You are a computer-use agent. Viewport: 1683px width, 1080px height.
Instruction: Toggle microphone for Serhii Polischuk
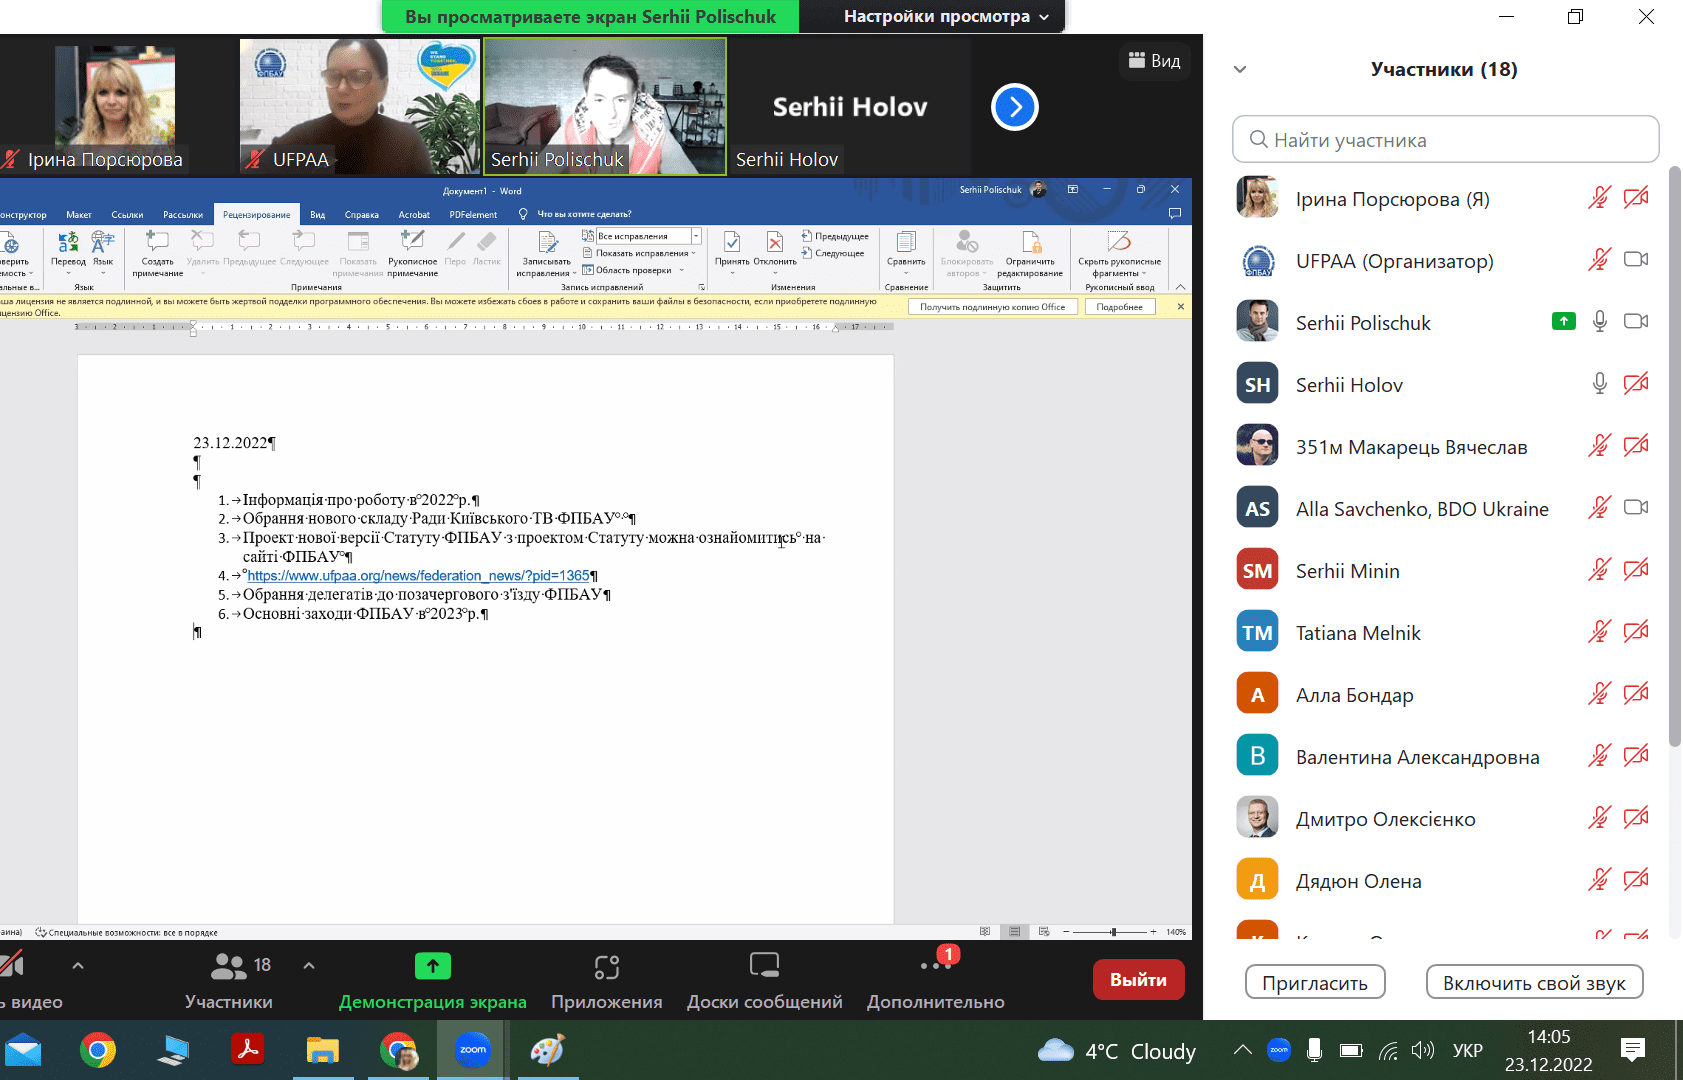pyautogui.click(x=1600, y=321)
